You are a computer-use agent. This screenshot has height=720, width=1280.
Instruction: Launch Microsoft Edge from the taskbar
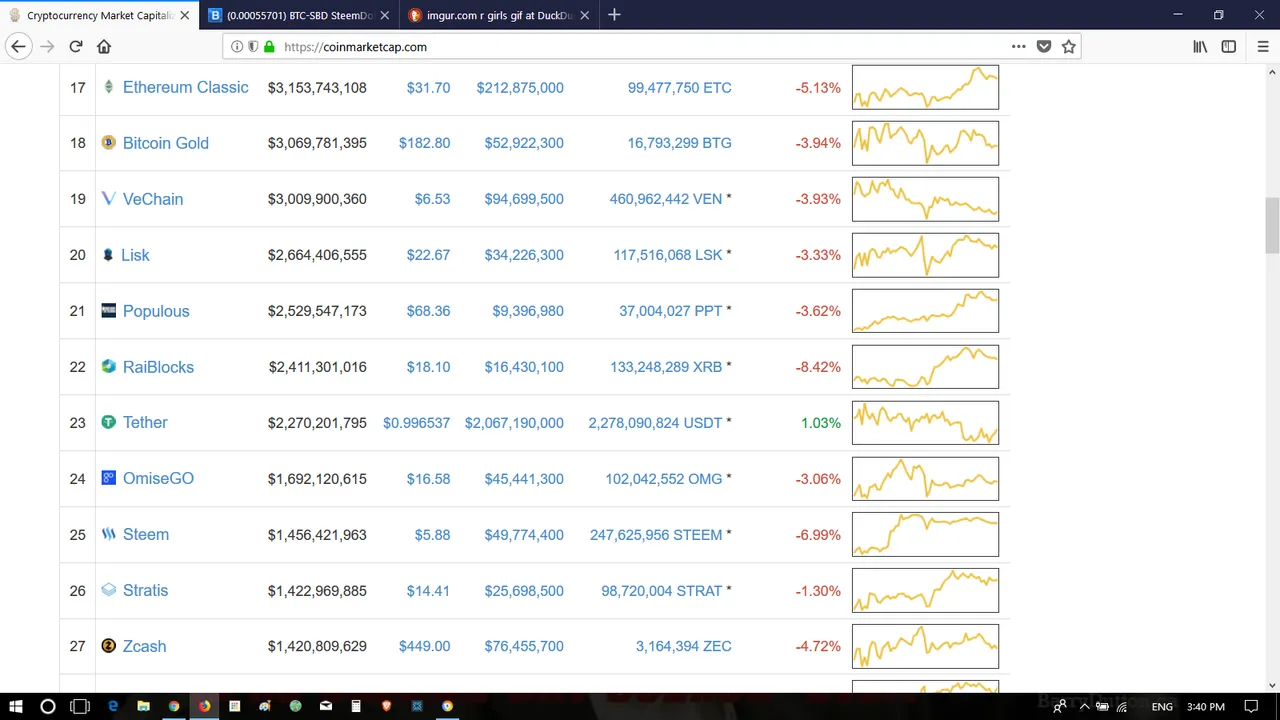click(x=113, y=706)
